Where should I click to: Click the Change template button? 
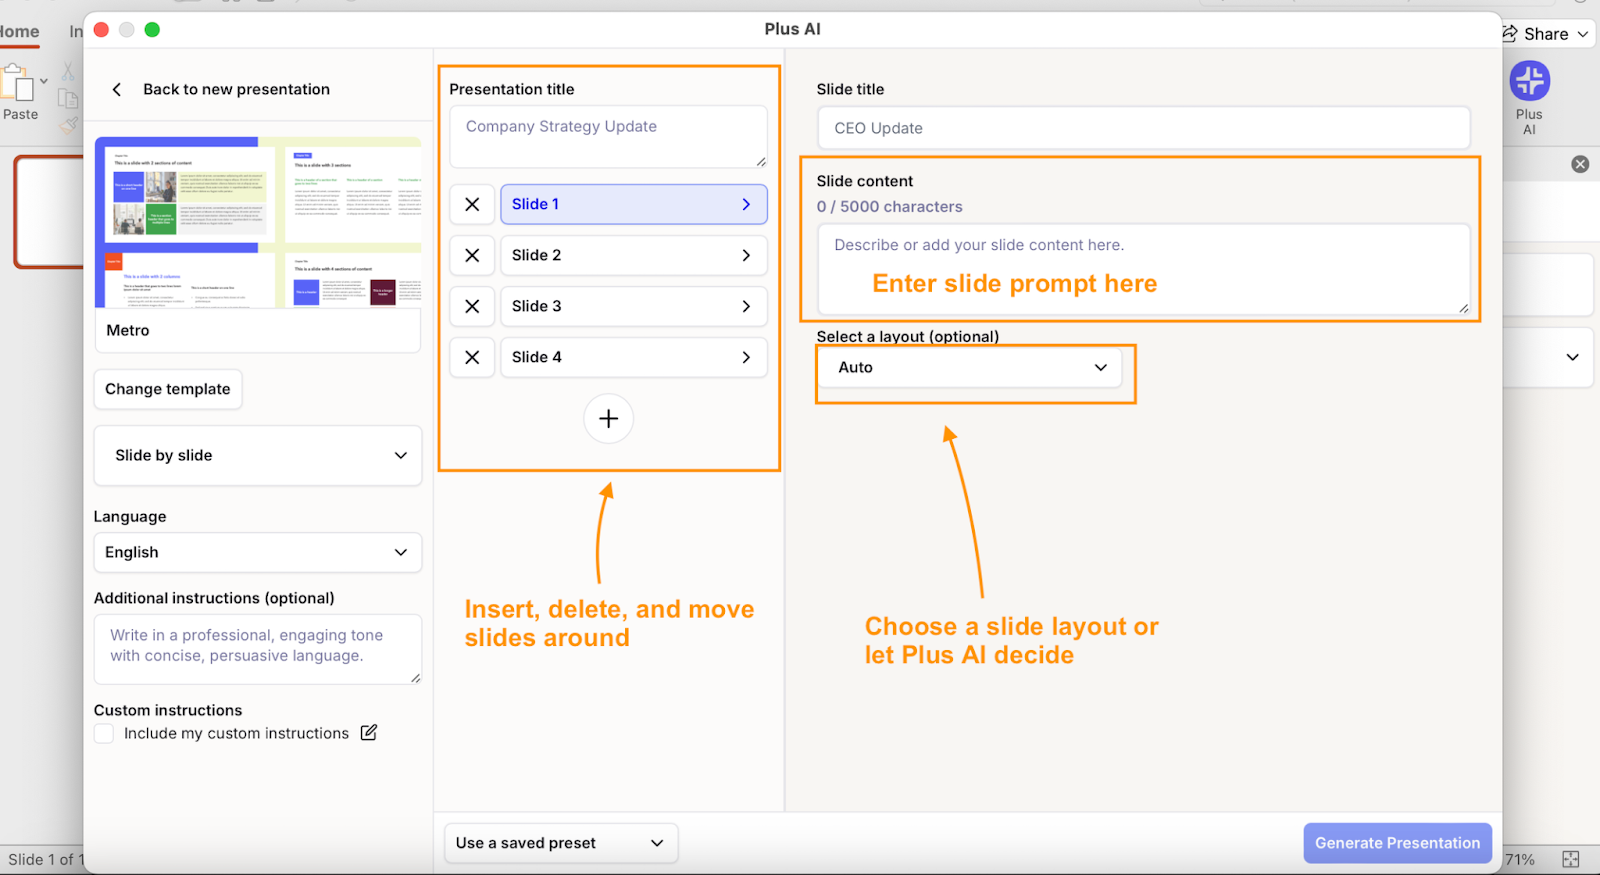coord(168,389)
